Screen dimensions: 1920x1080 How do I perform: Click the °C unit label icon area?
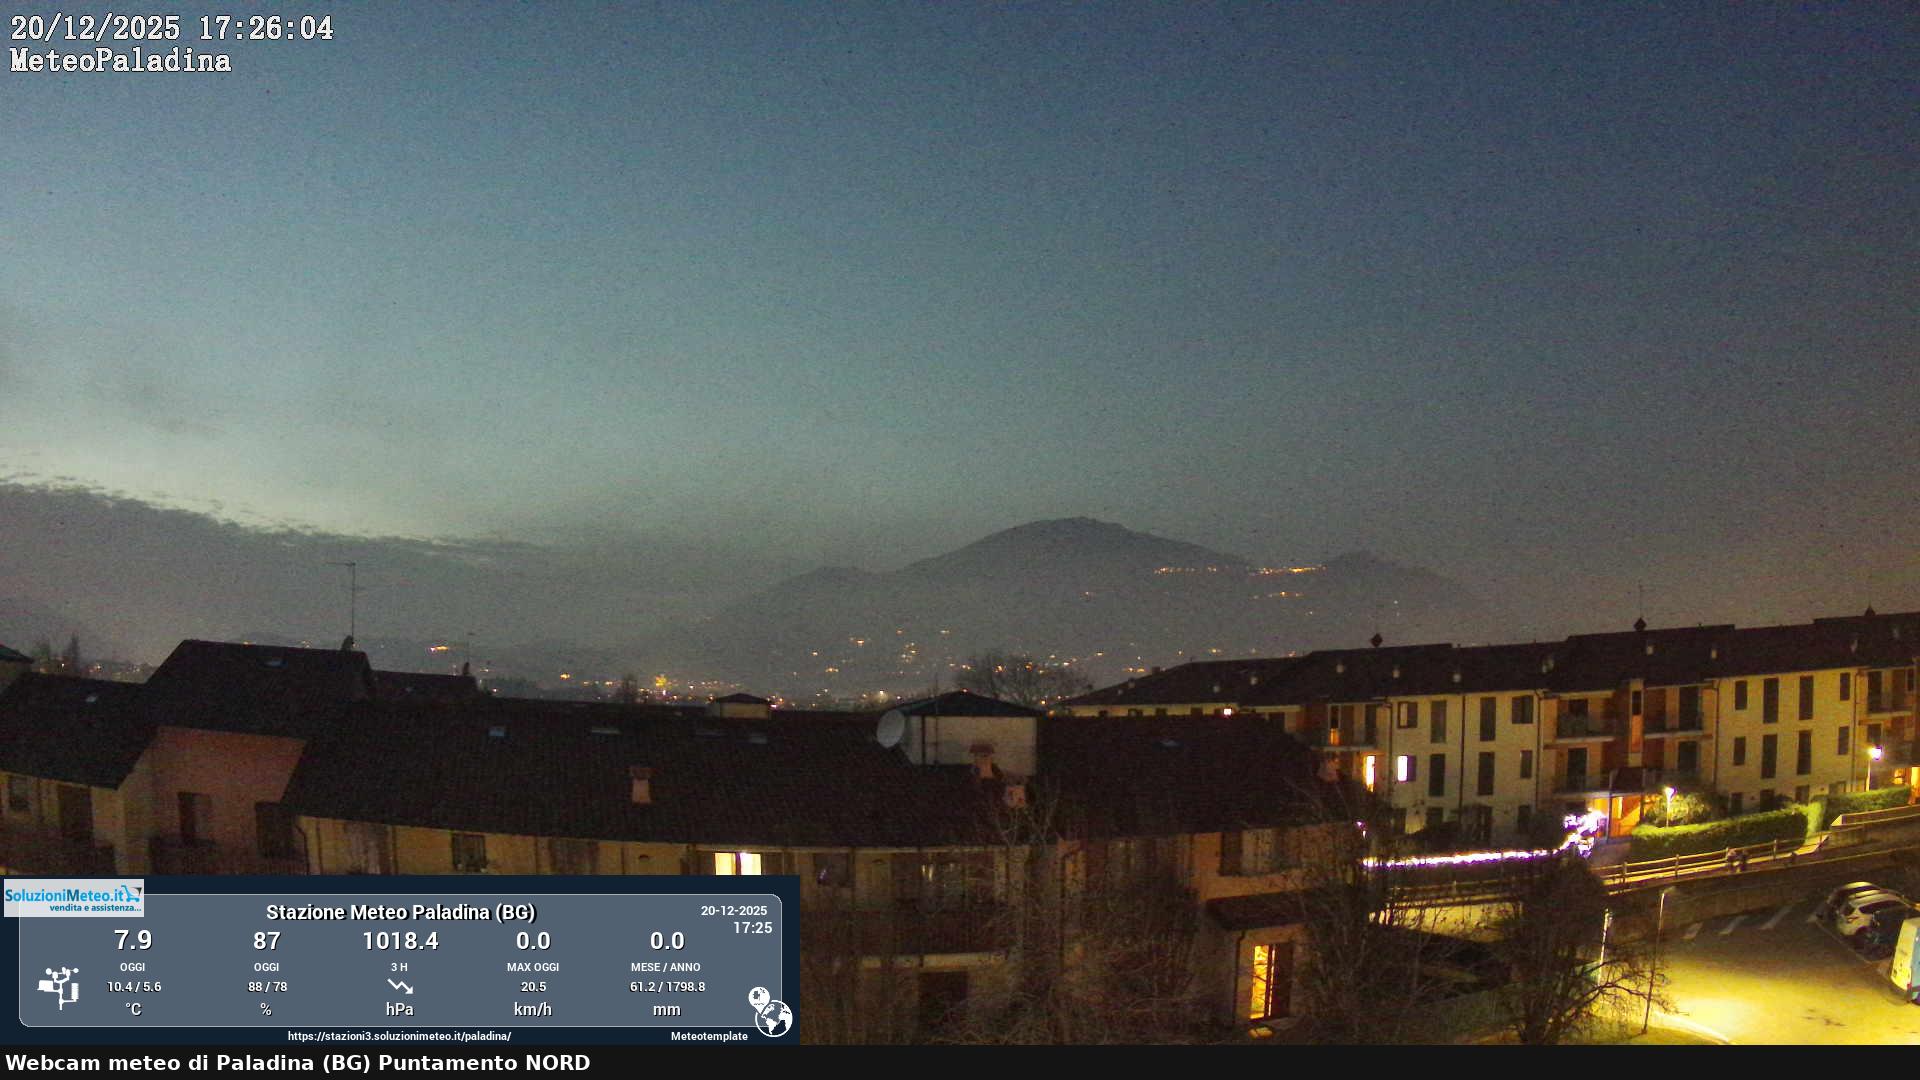pyautogui.click(x=132, y=1009)
